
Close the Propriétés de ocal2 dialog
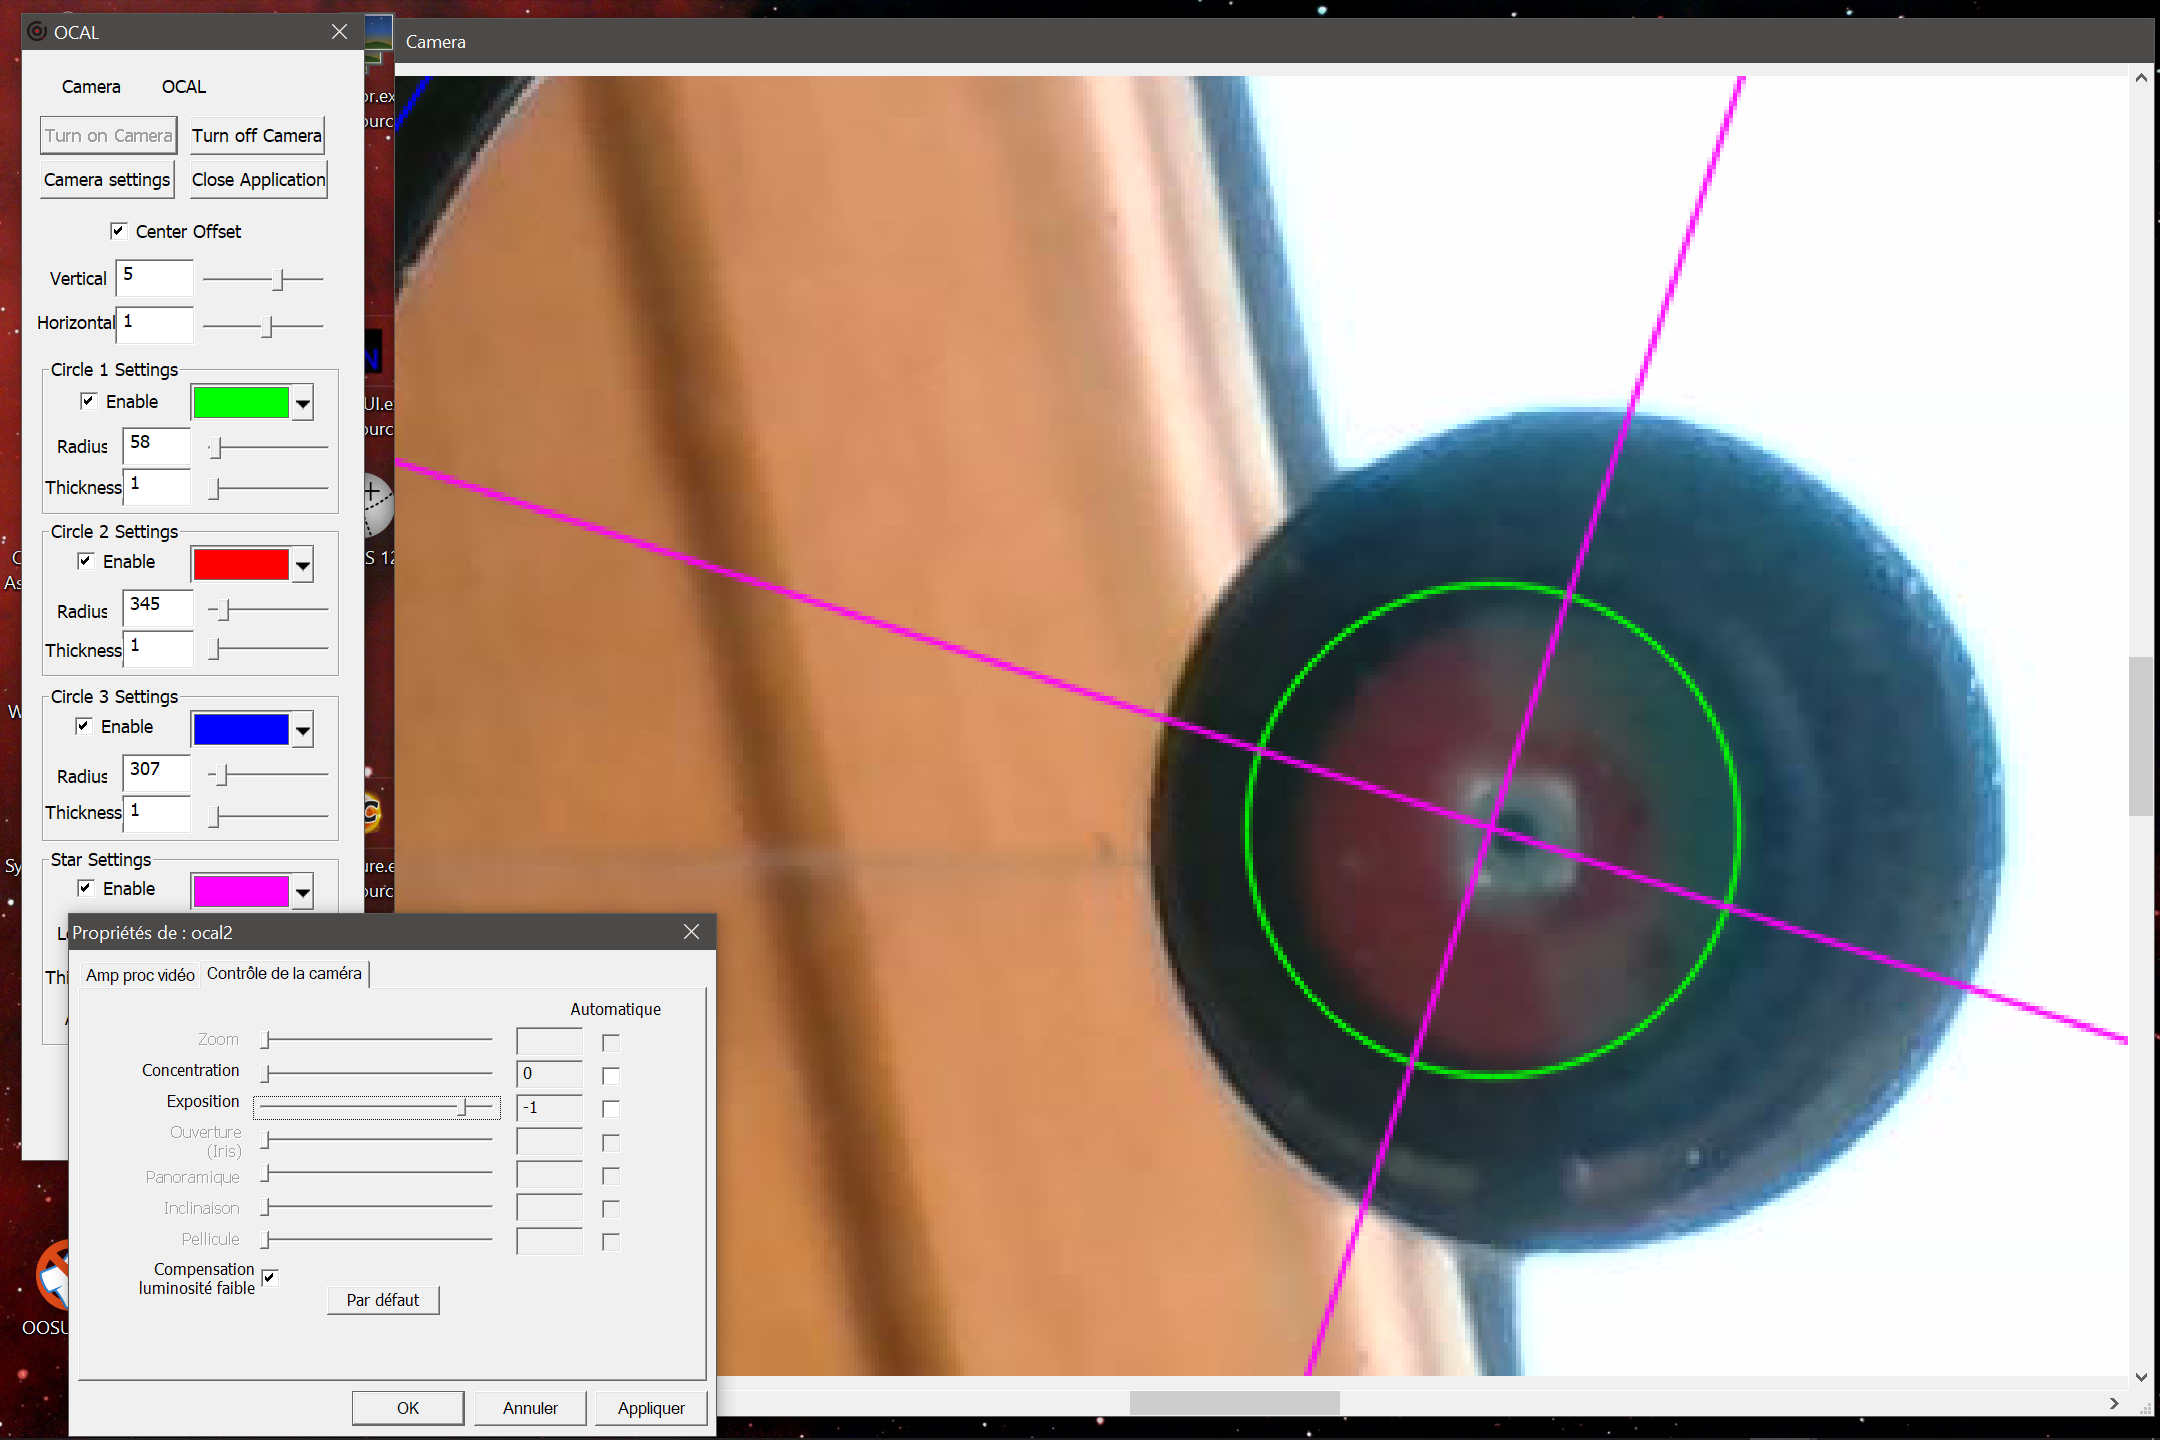point(691,932)
